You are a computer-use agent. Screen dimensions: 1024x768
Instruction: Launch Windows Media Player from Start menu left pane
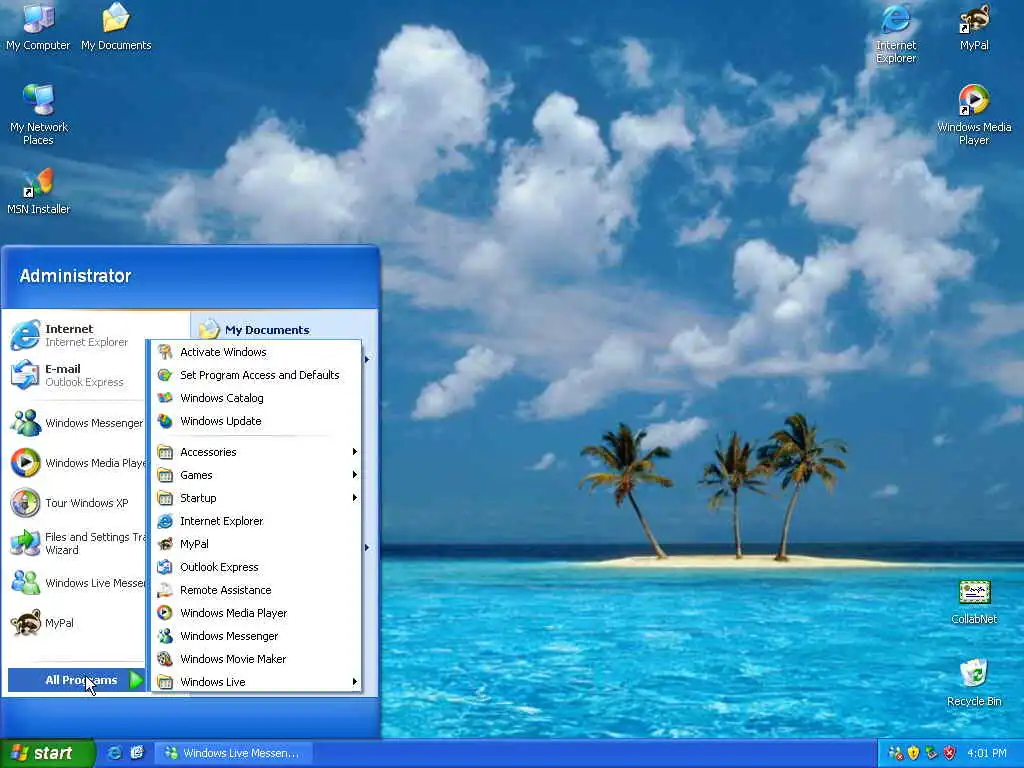pyautogui.click(x=75, y=463)
